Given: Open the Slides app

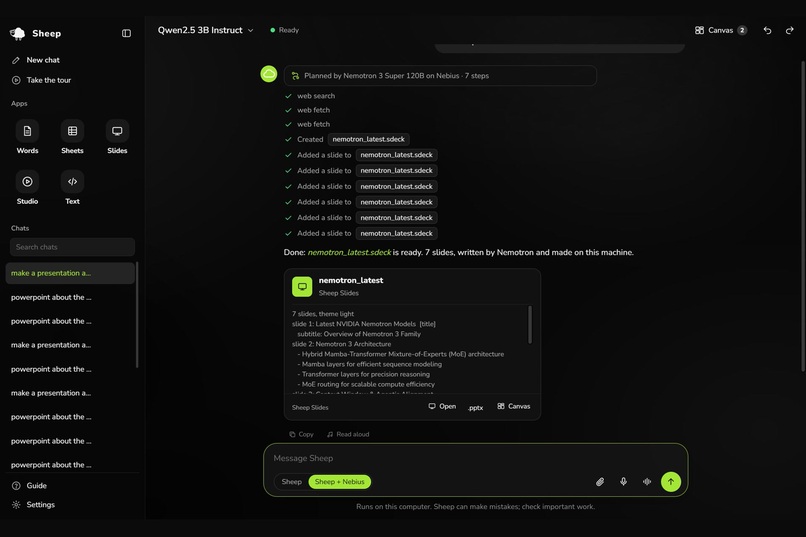Looking at the screenshot, I should [117, 137].
